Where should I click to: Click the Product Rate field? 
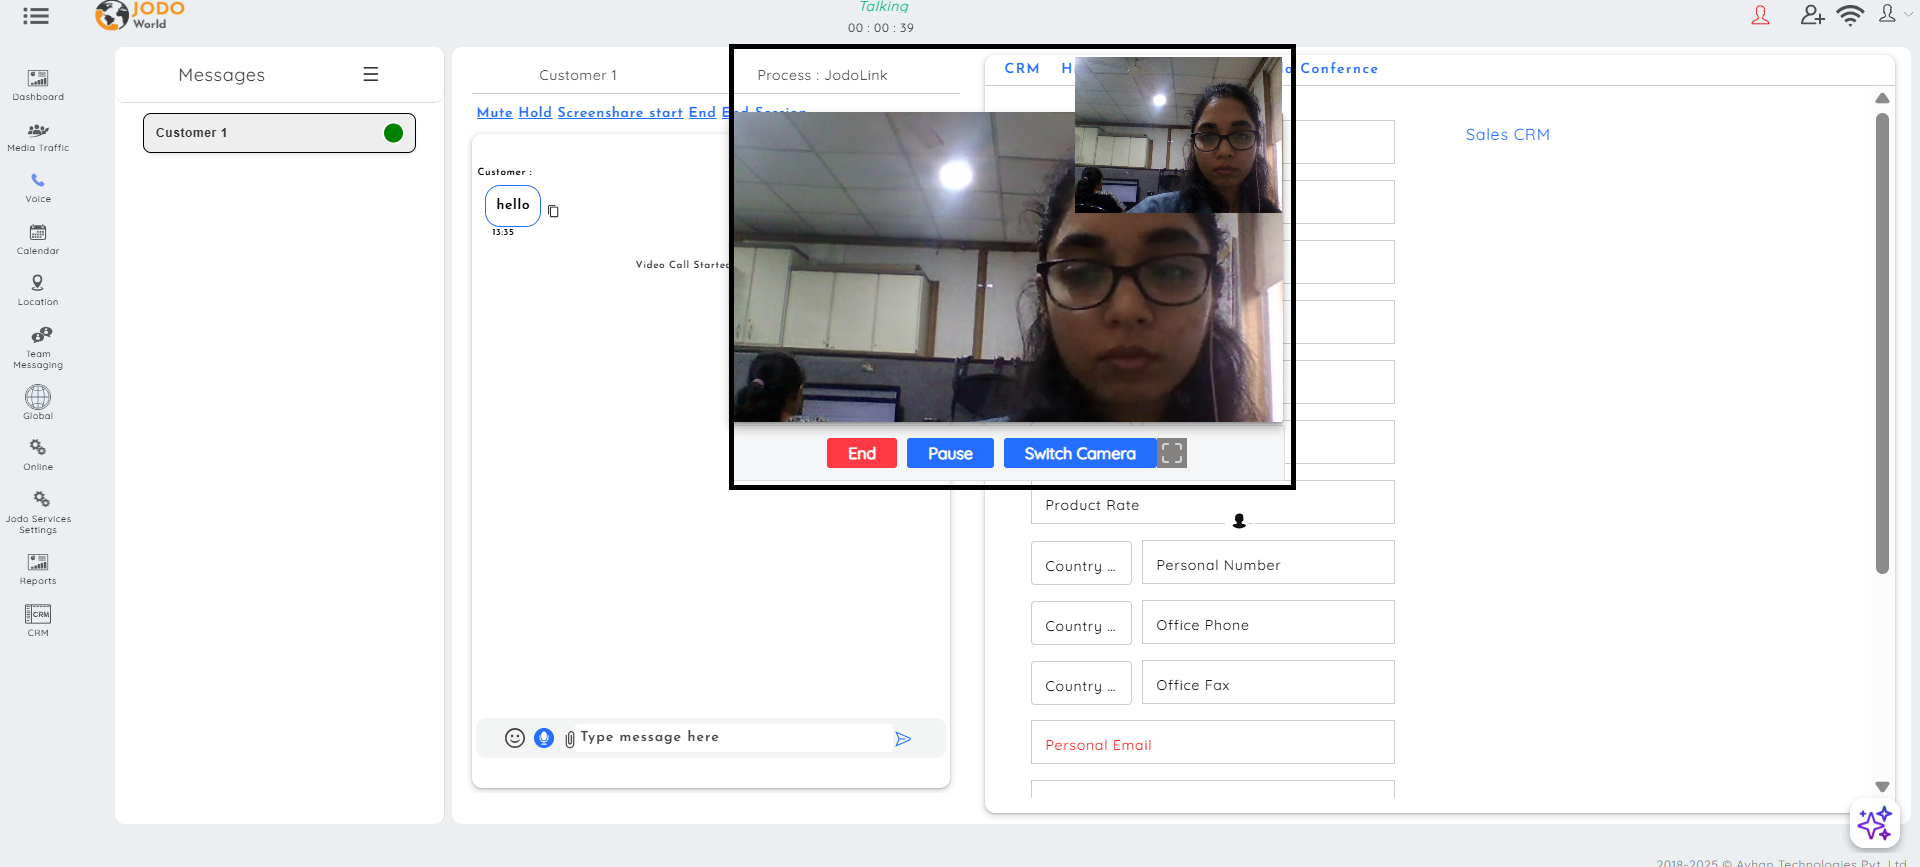coord(1213,502)
